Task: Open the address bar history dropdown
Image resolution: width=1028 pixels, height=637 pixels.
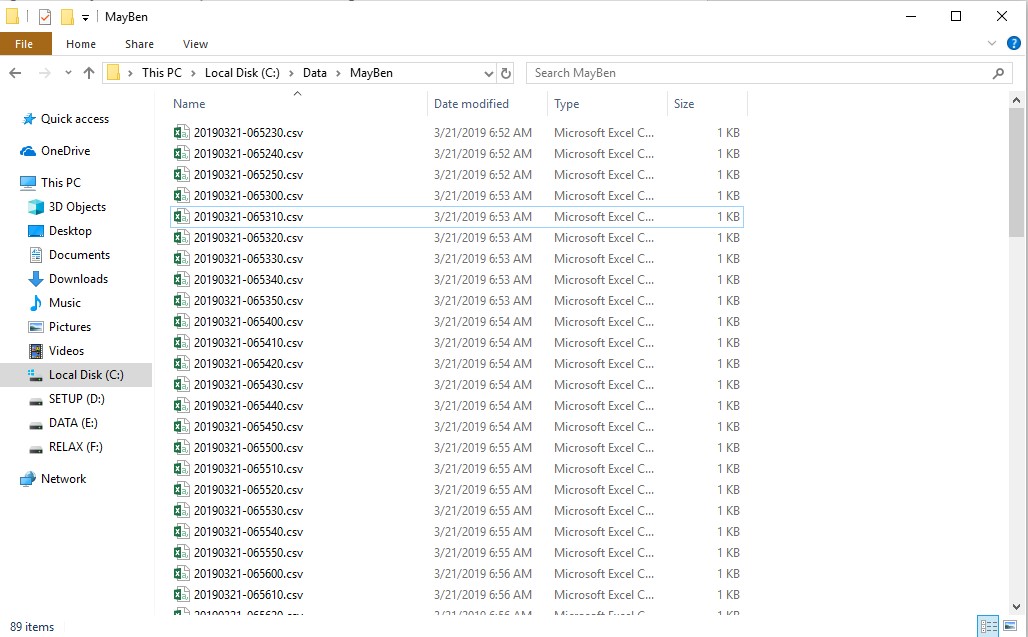Action: [488, 73]
